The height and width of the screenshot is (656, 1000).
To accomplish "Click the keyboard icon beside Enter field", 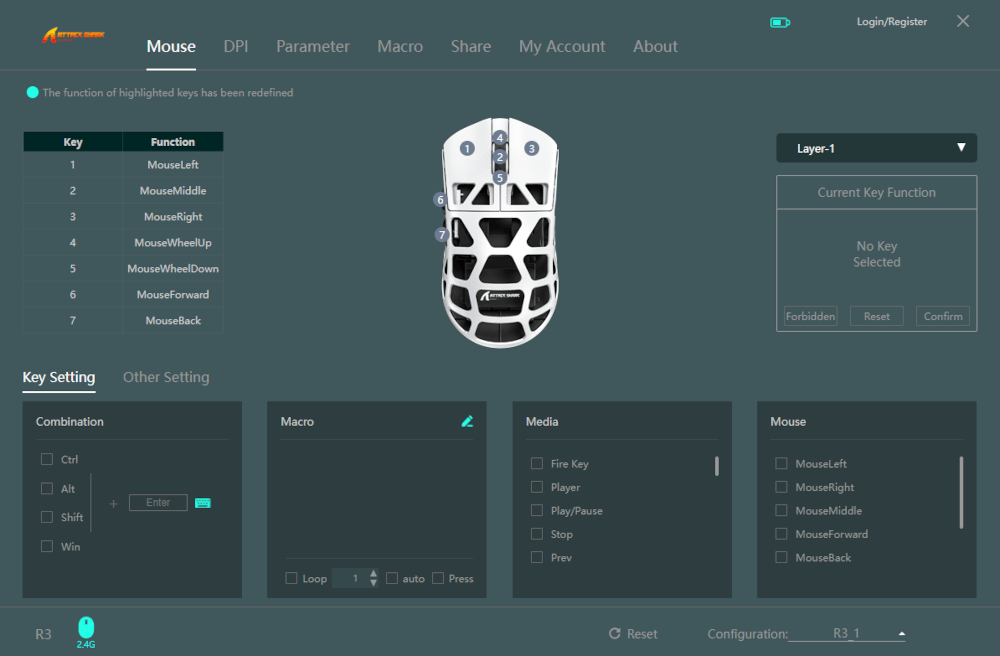I will point(203,503).
